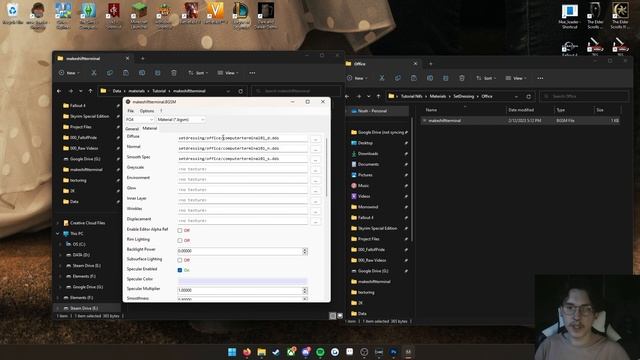Open File Explorer from the taskbar
The width and height of the screenshot is (640, 360).
coord(262,352)
